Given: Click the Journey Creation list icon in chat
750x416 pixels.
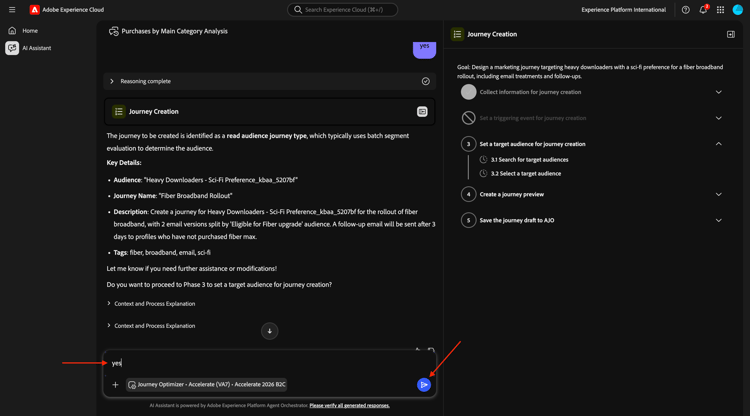Looking at the screenshot, I should tap(119, 111).
